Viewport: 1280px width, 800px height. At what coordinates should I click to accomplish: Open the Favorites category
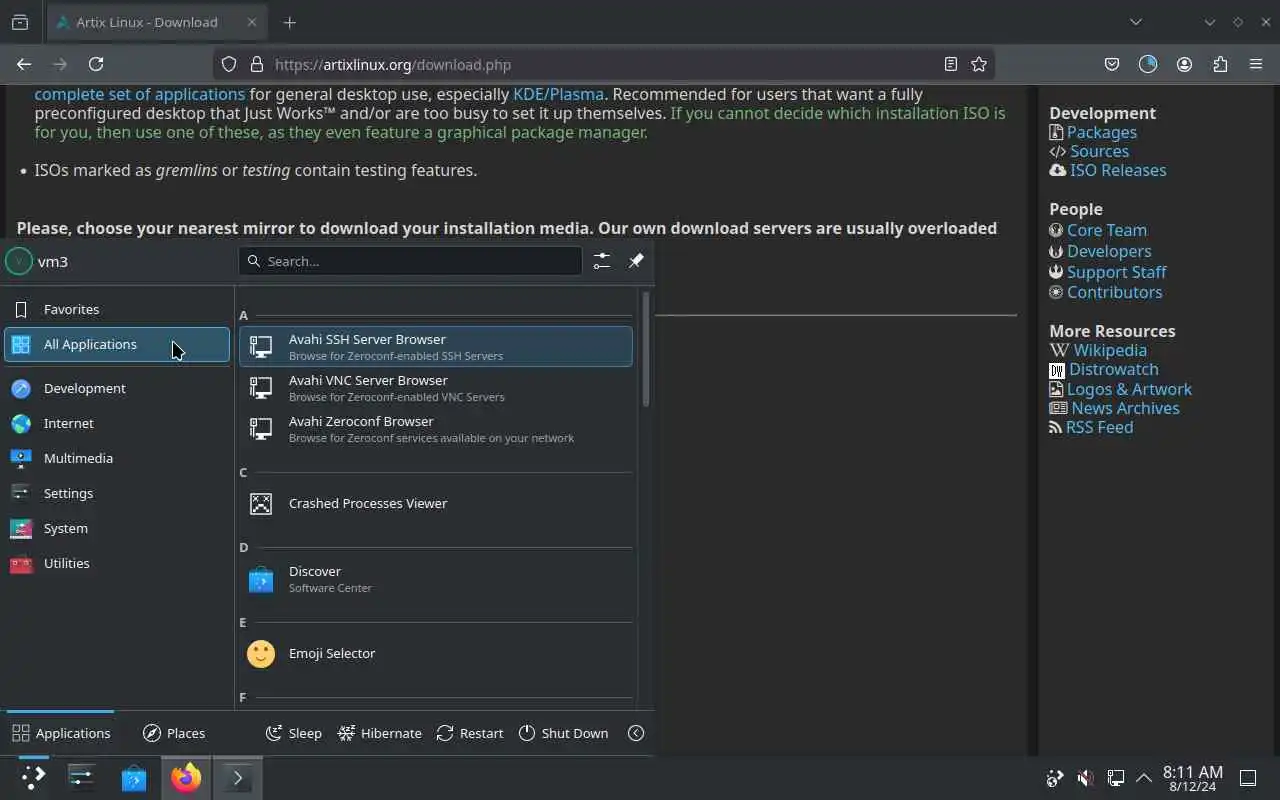[117, 309]
